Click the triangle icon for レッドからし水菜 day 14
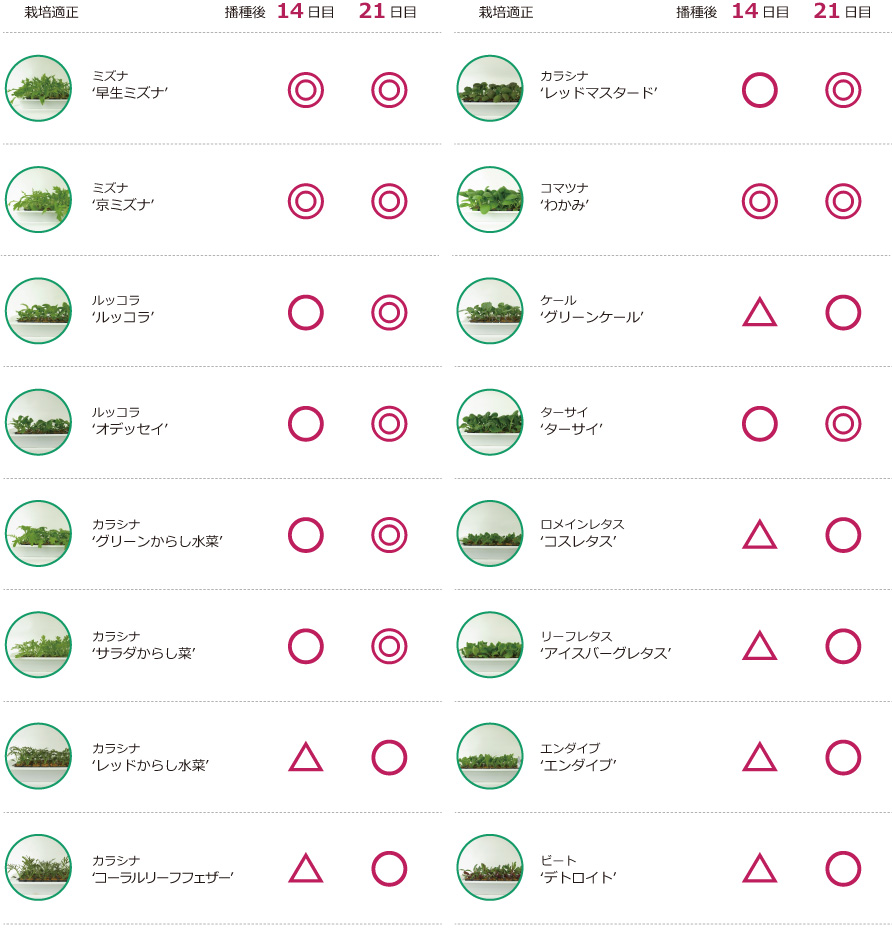The height and width of the screenshot is (929, 892). pos(306,757)
